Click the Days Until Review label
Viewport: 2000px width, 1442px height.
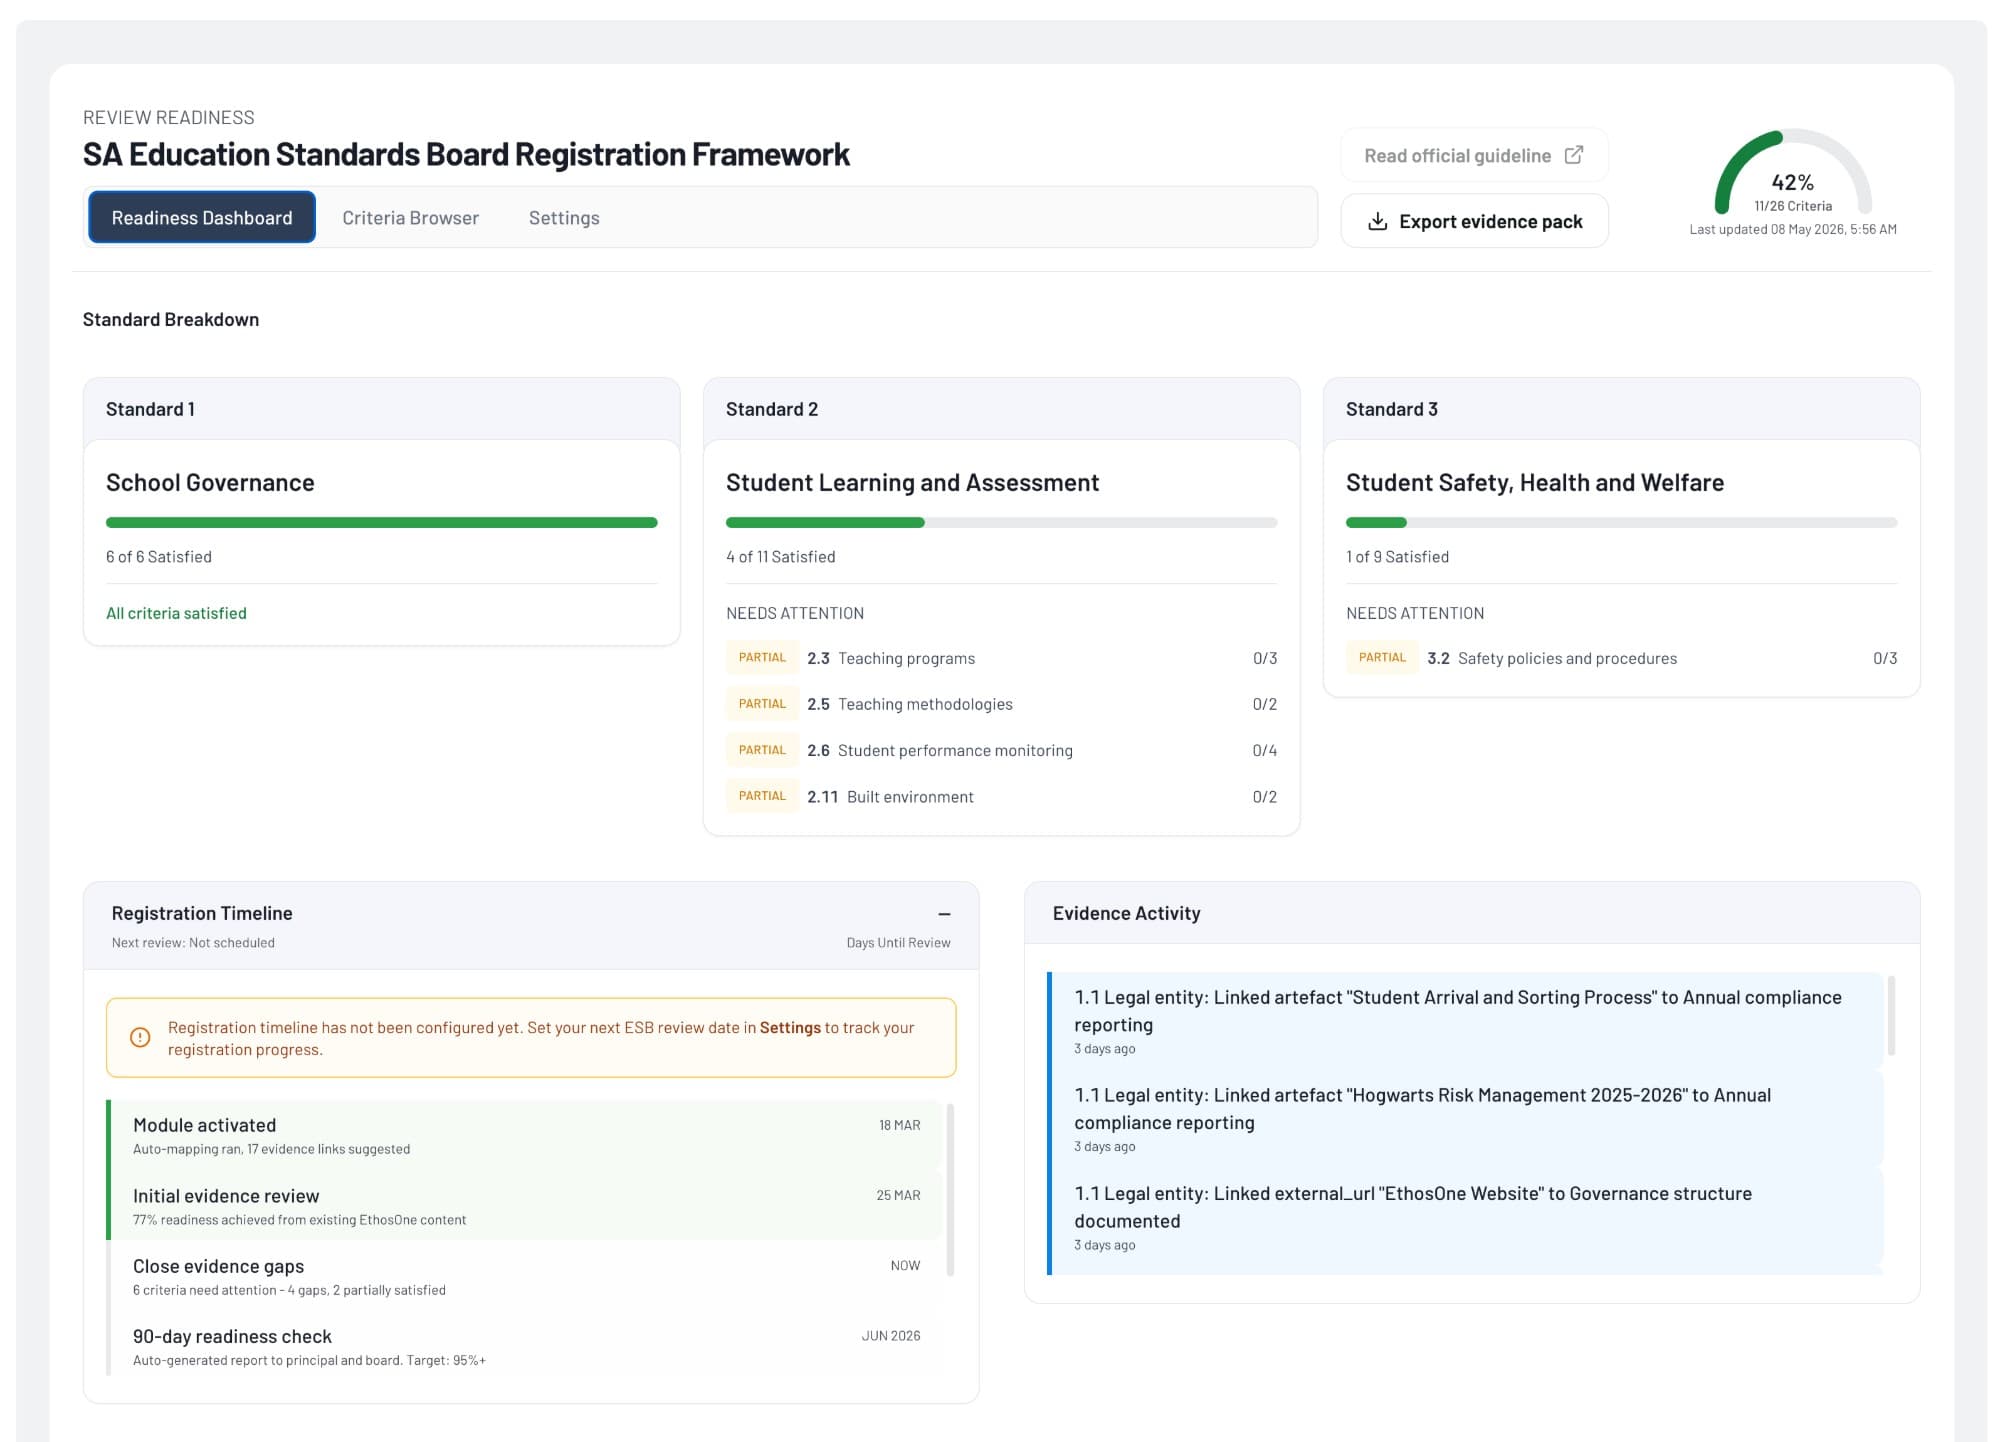click(x=898, y=942)
